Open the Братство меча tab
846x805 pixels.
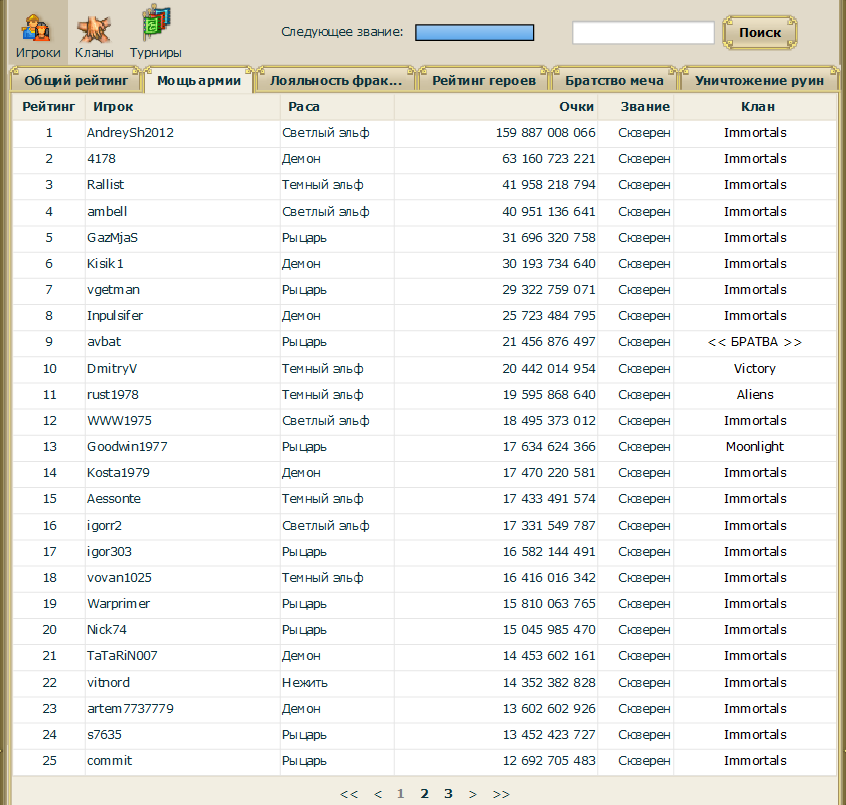614,80
